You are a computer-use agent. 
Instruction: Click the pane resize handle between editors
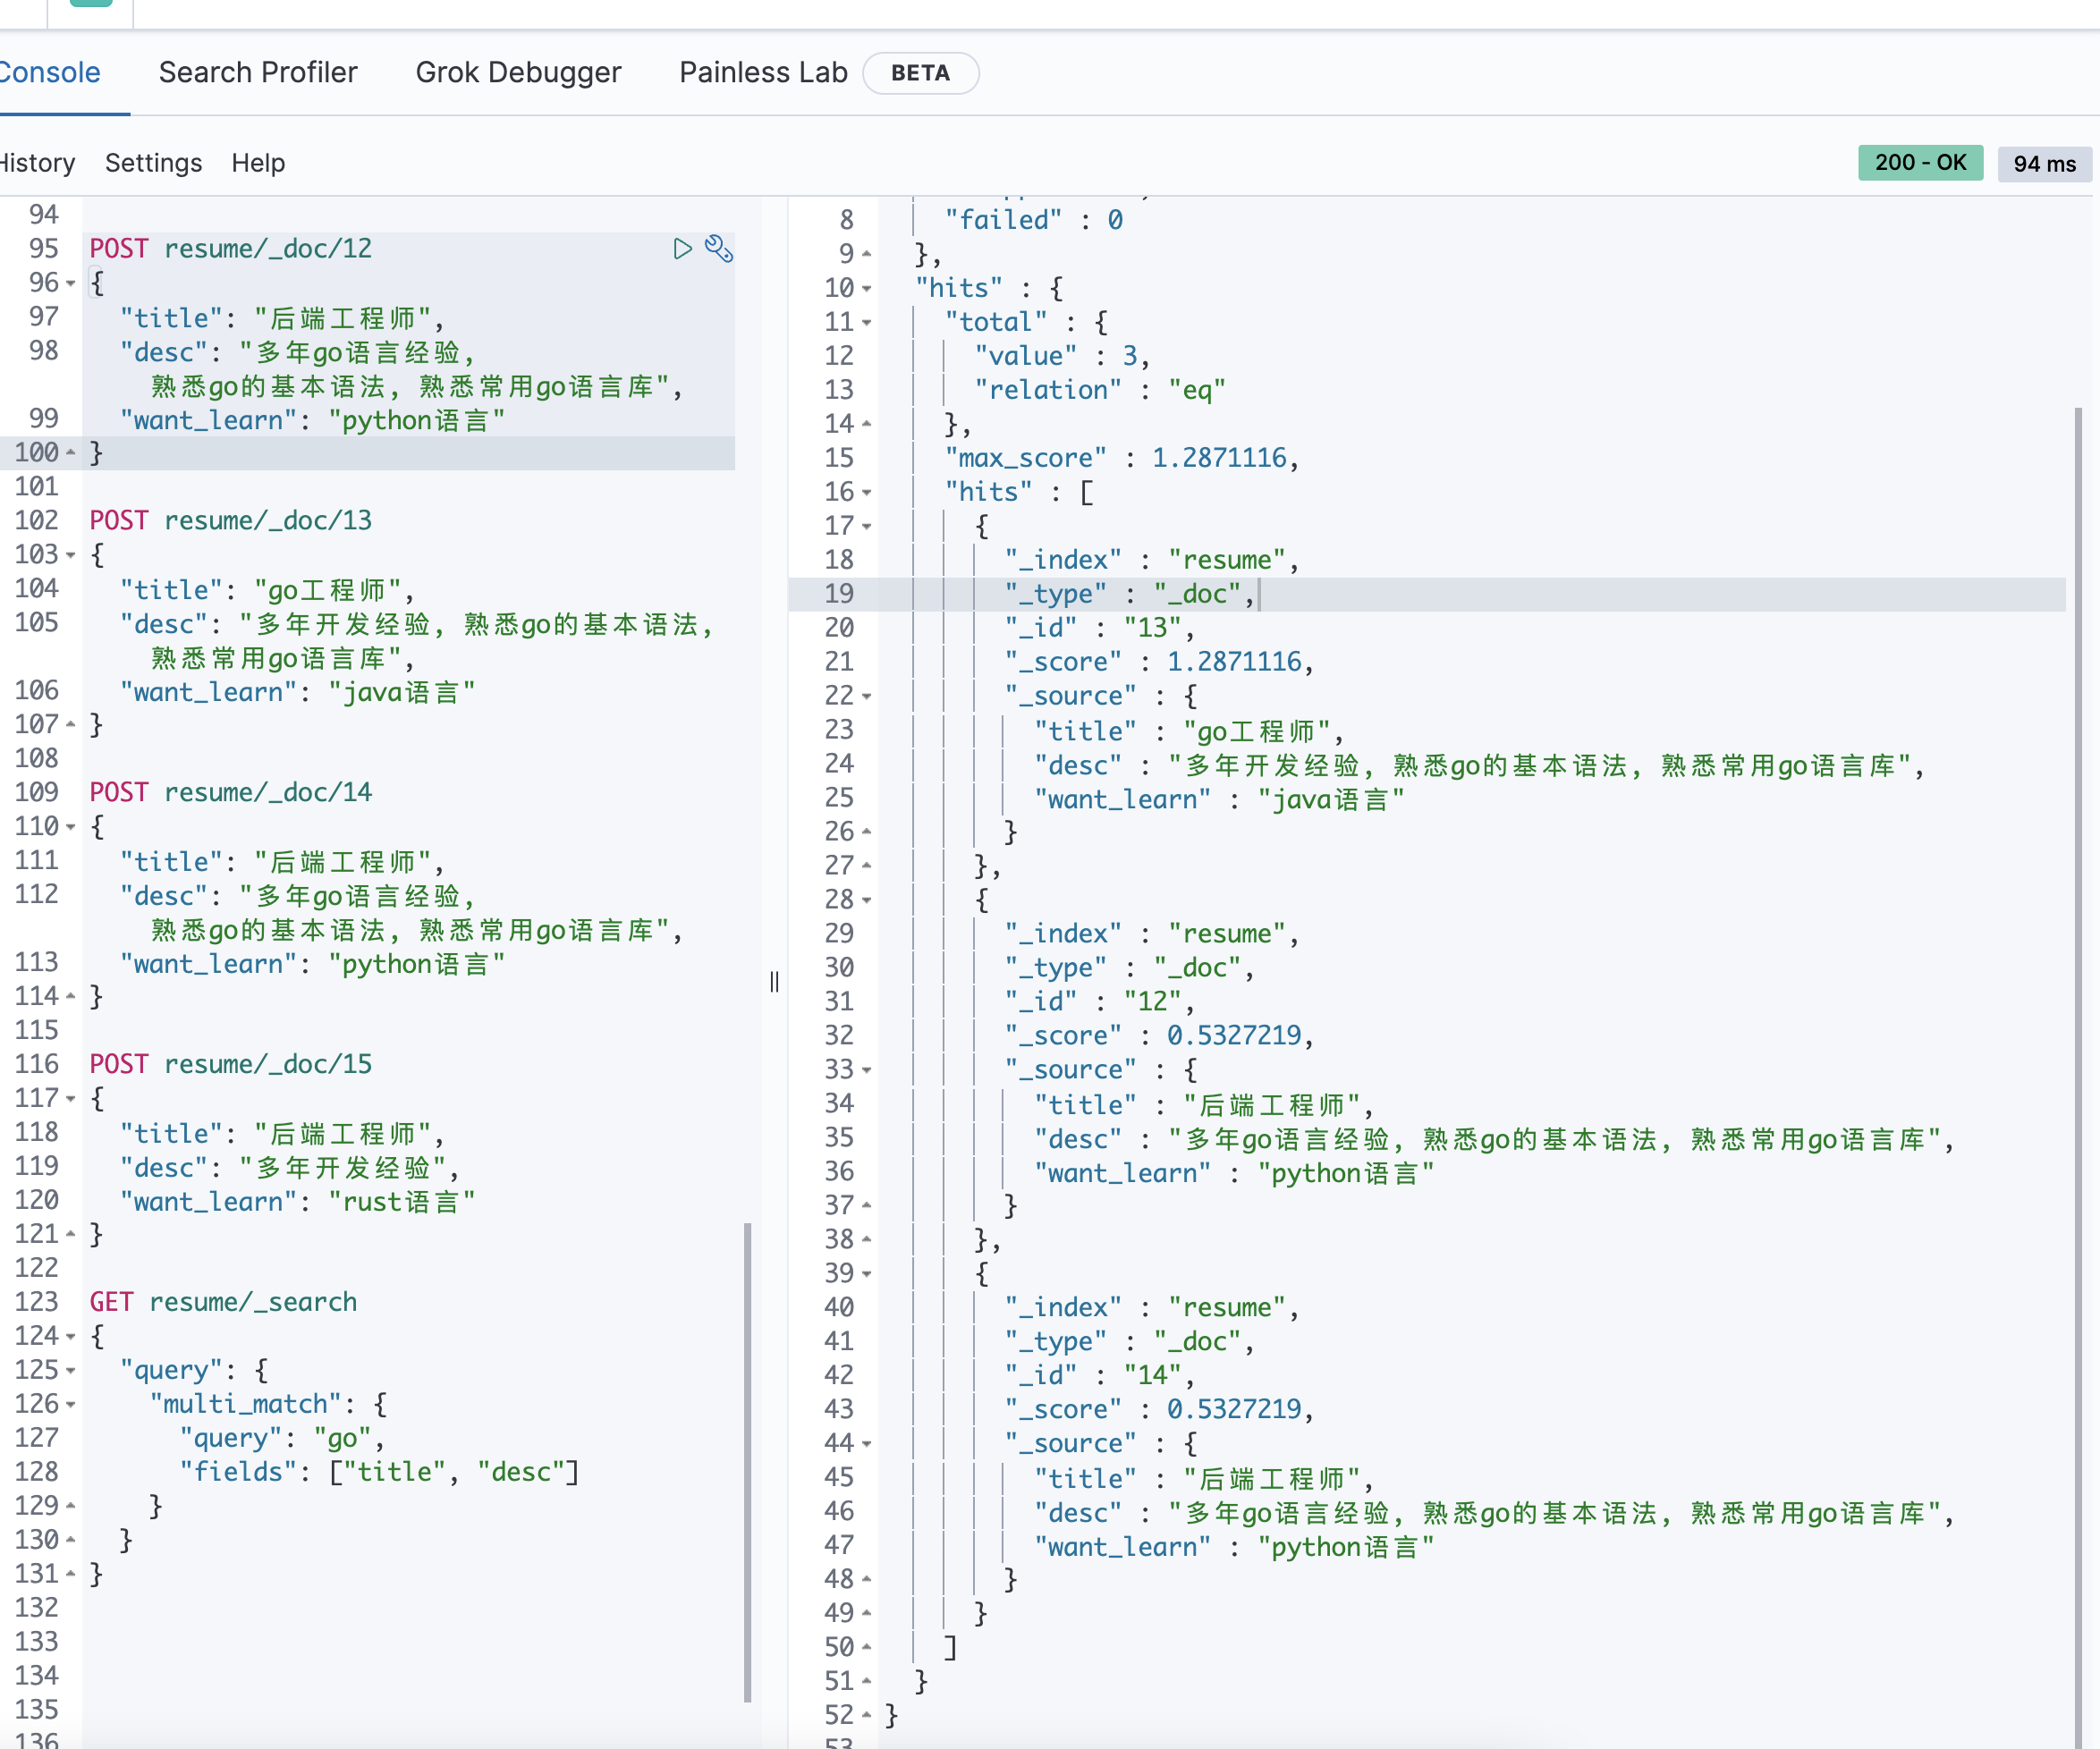pos(774,982)
